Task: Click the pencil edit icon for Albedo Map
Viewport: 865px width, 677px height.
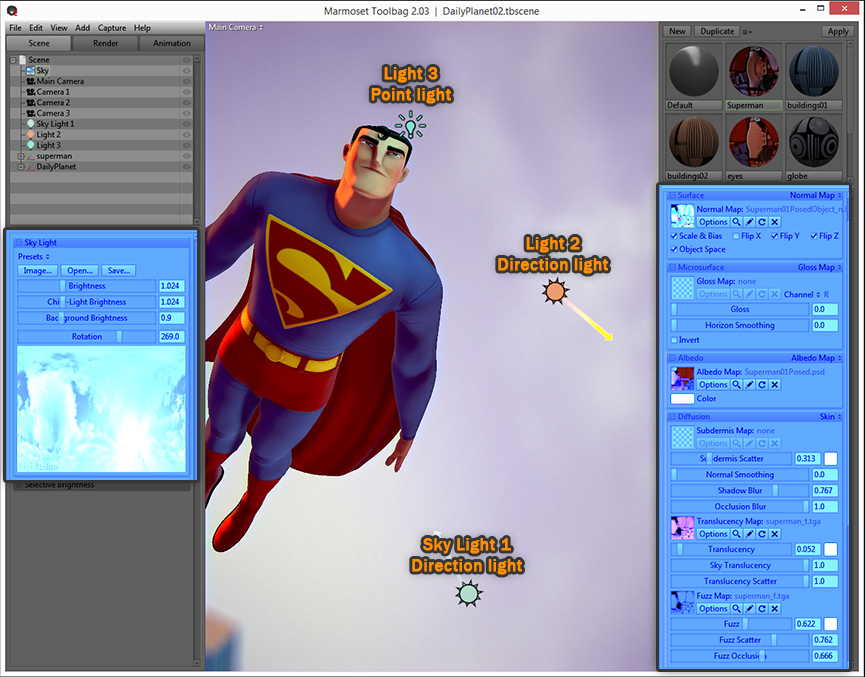Action: (749, 385)
